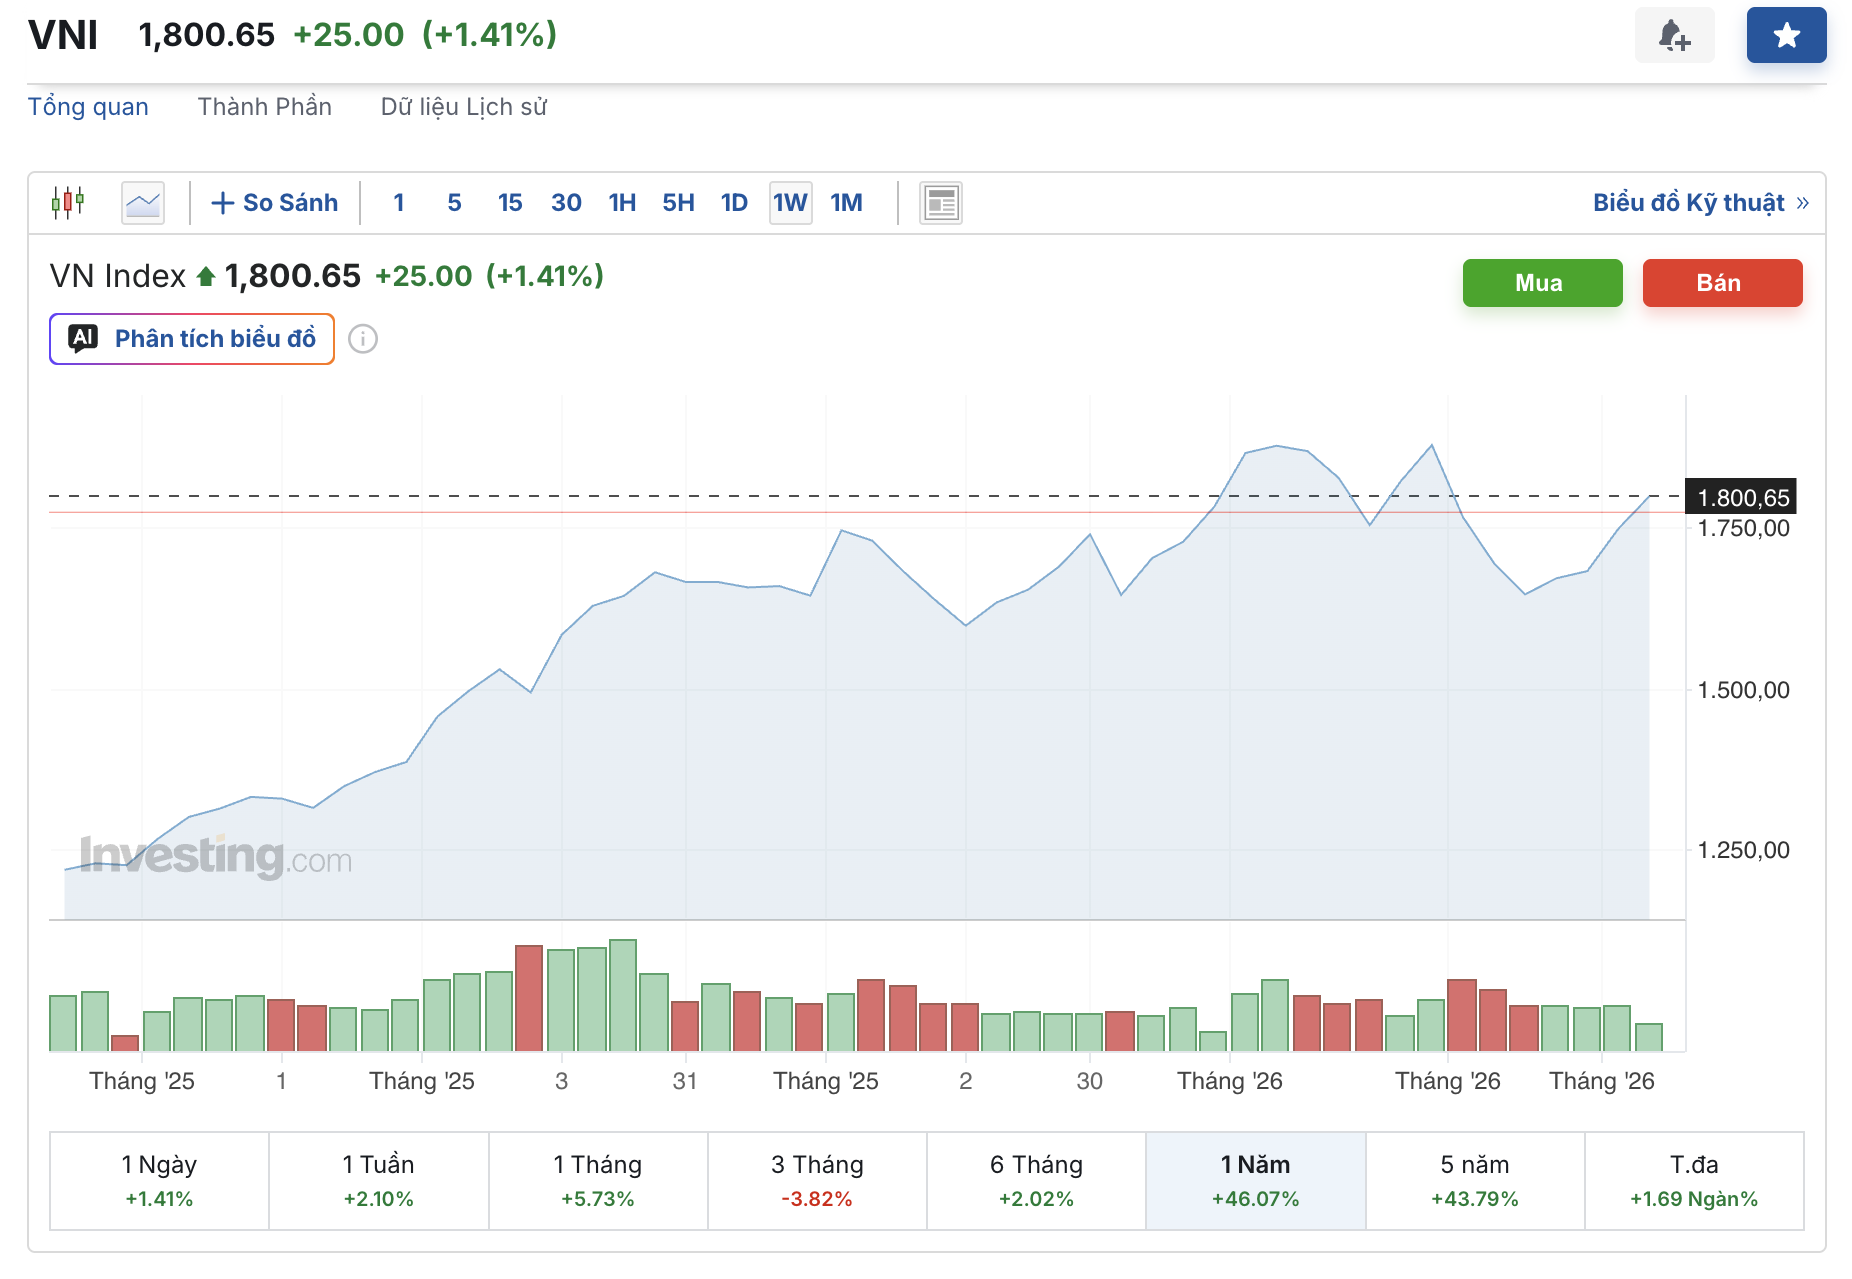
Task: Open the Thành Phần tab
Action: pyautogui.click(x=264, y=107)
